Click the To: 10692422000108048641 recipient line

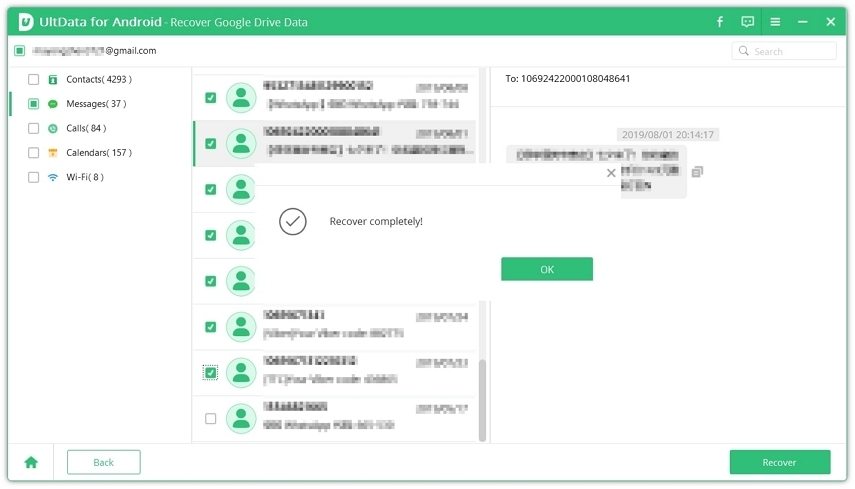pyautogui.click(x=568, y=79)
